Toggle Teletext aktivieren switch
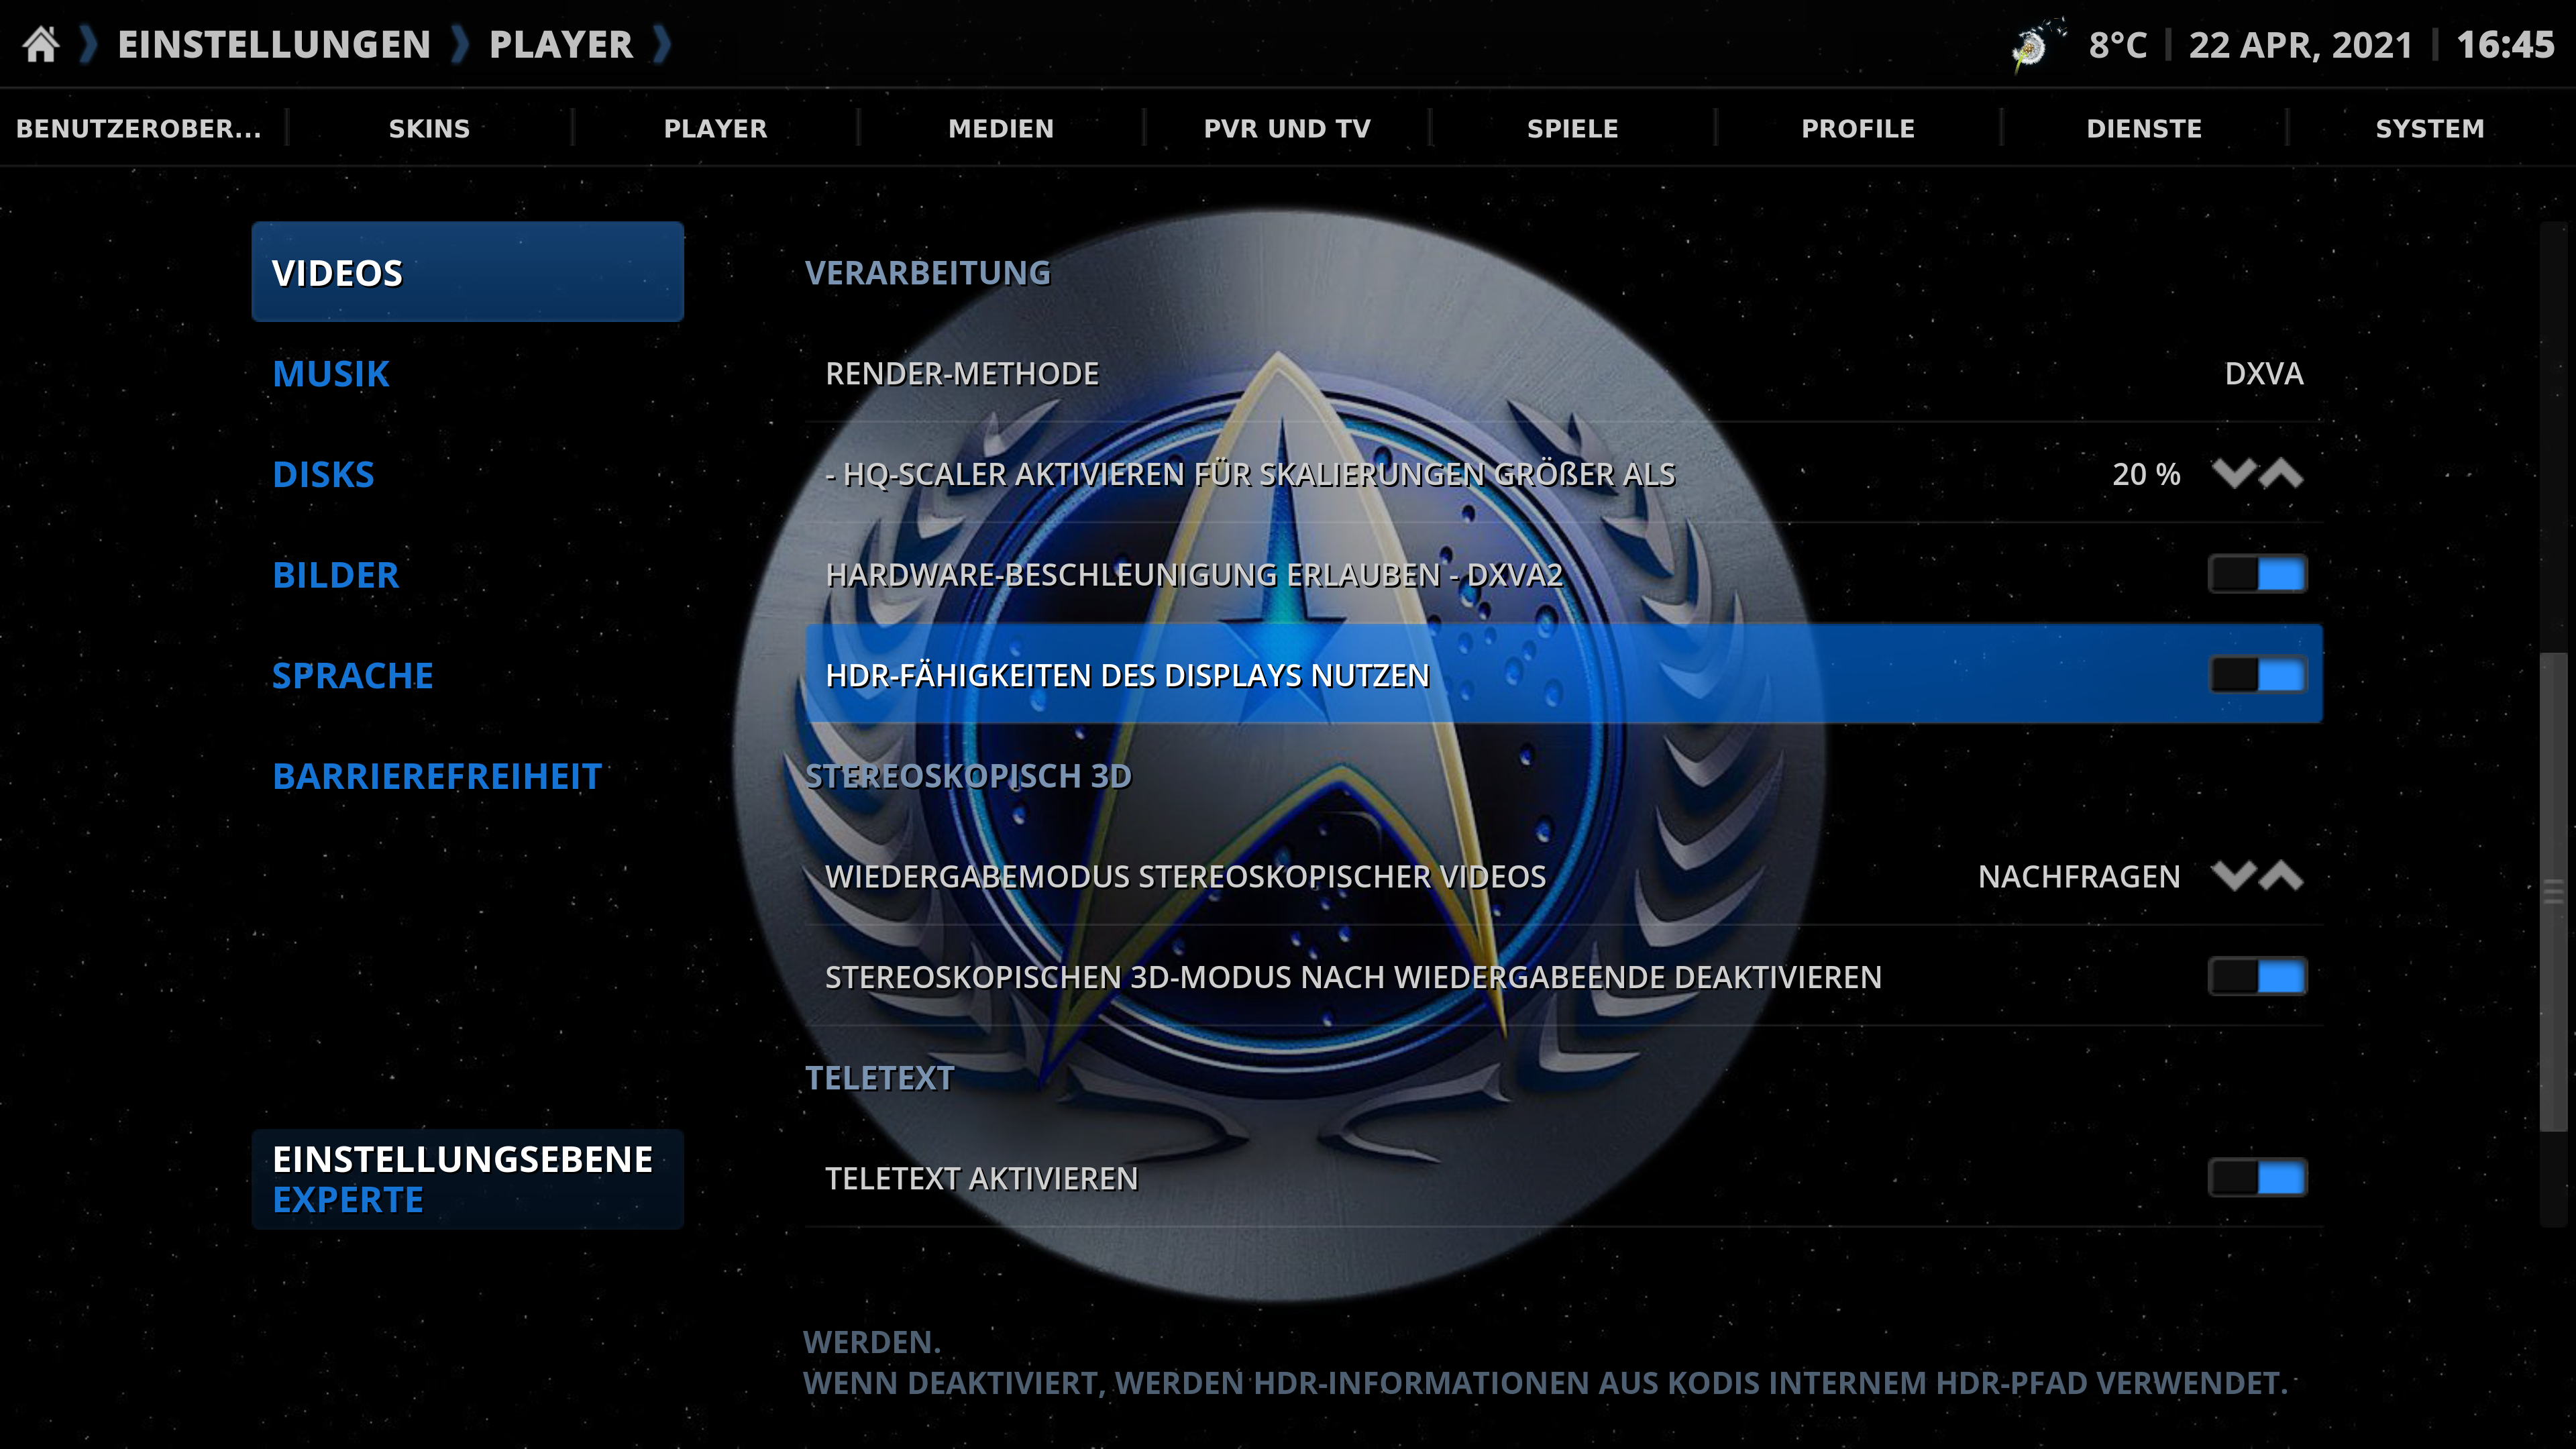 pyautogui.click(x=2258, y=1178)
